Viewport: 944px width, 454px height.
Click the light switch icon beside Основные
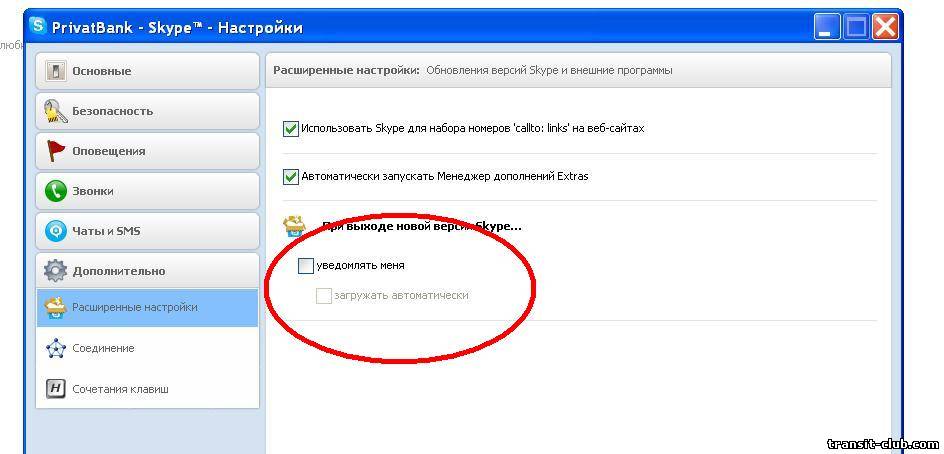pos(55,71)
